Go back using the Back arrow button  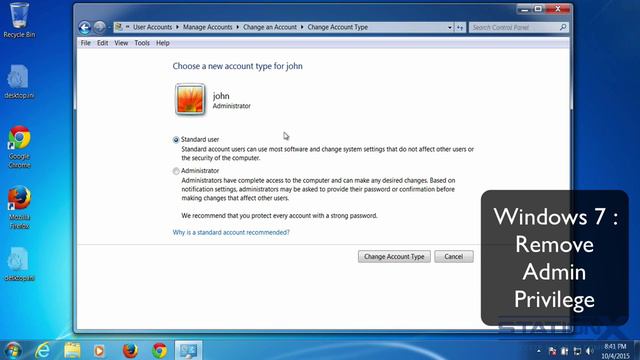pos(85,27)
